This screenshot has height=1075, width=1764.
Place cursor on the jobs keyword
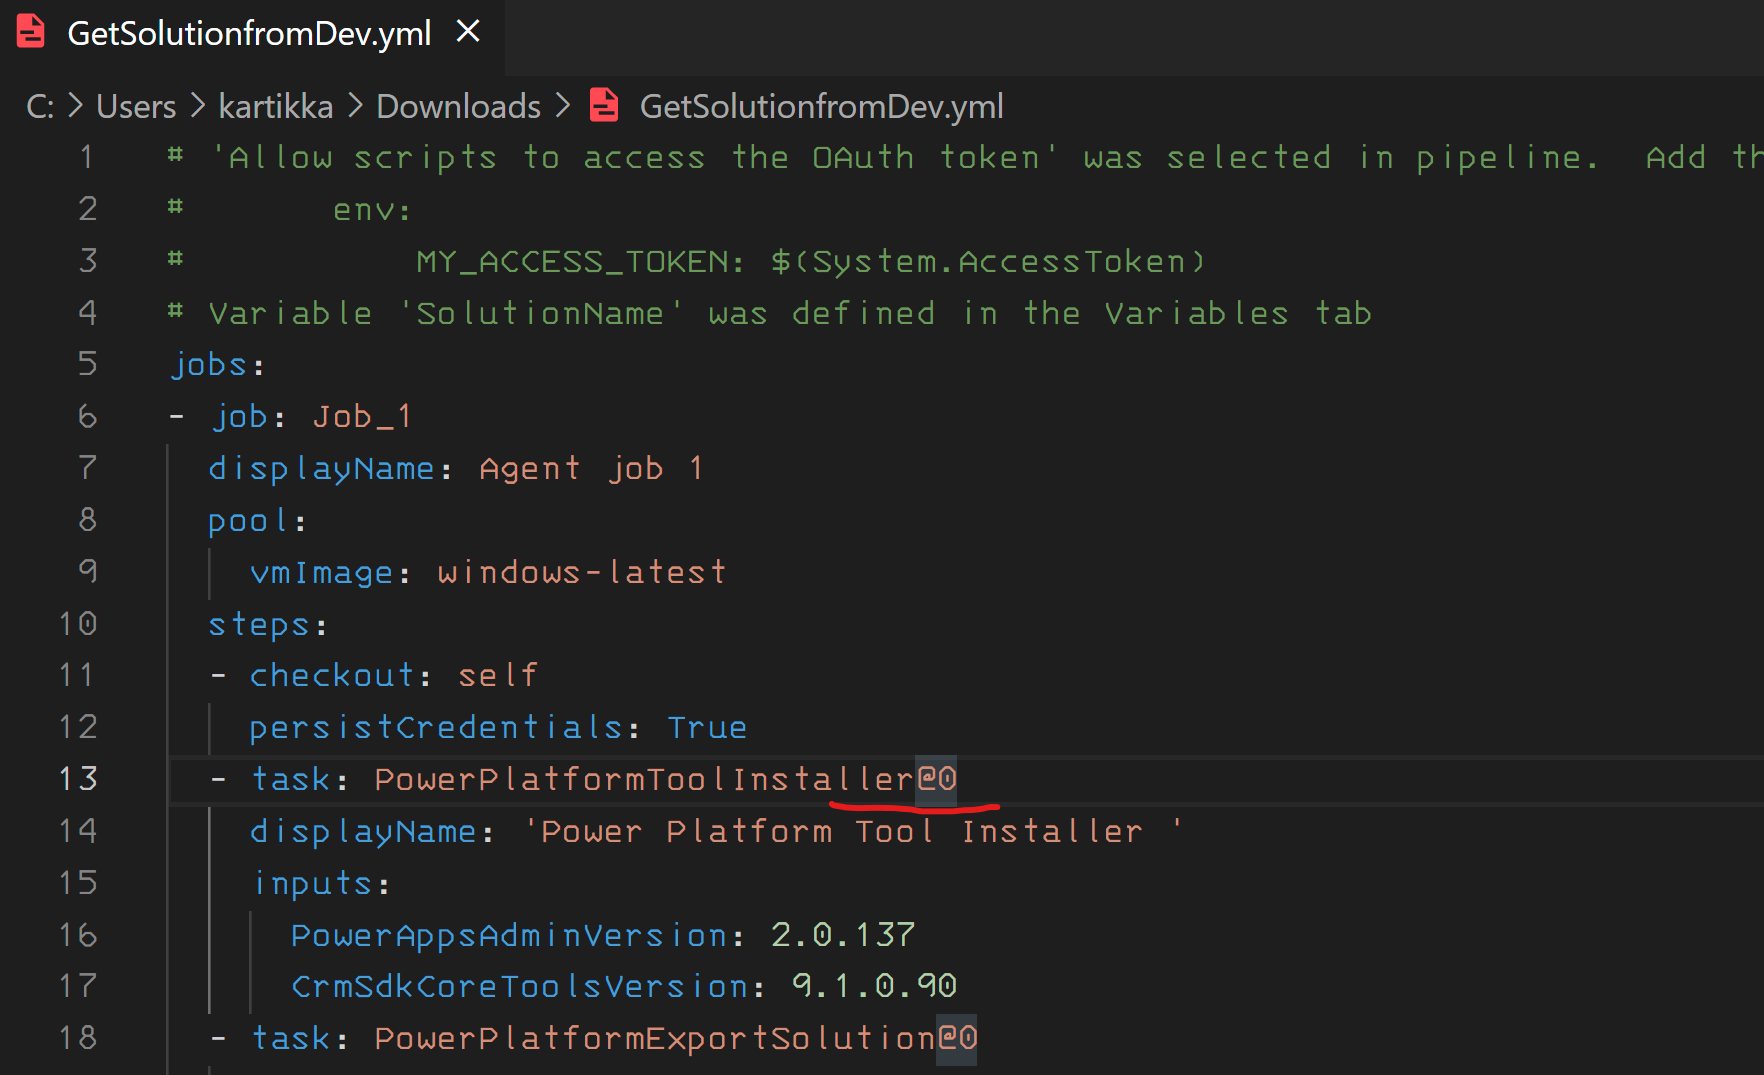tap(209, 365)
